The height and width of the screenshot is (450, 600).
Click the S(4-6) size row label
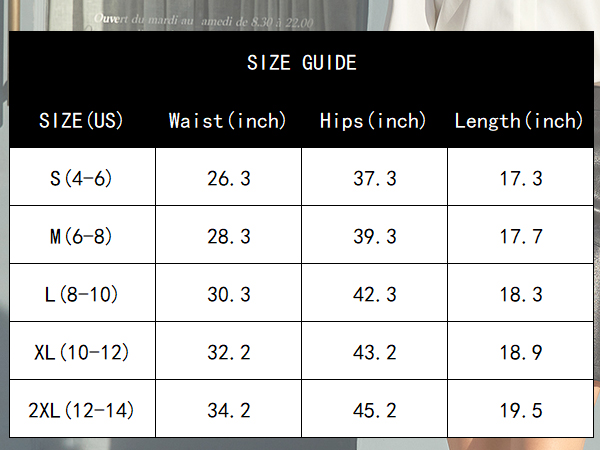coord(81,178)
